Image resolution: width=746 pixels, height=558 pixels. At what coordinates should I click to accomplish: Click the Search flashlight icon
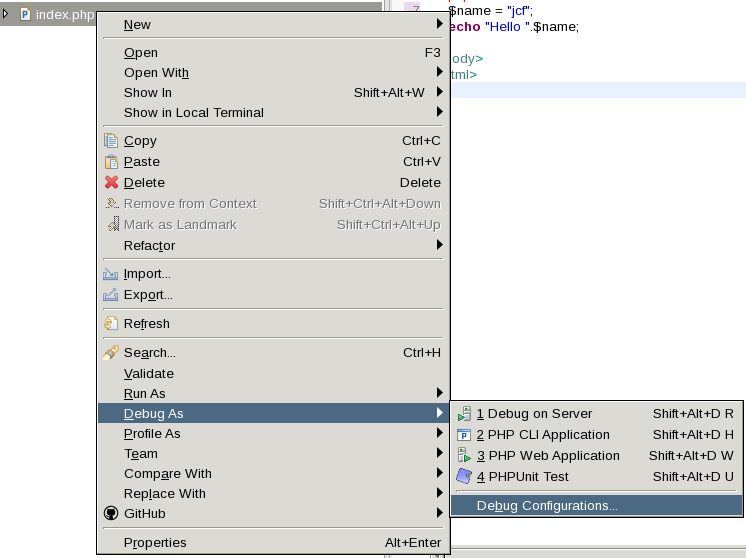112,353
